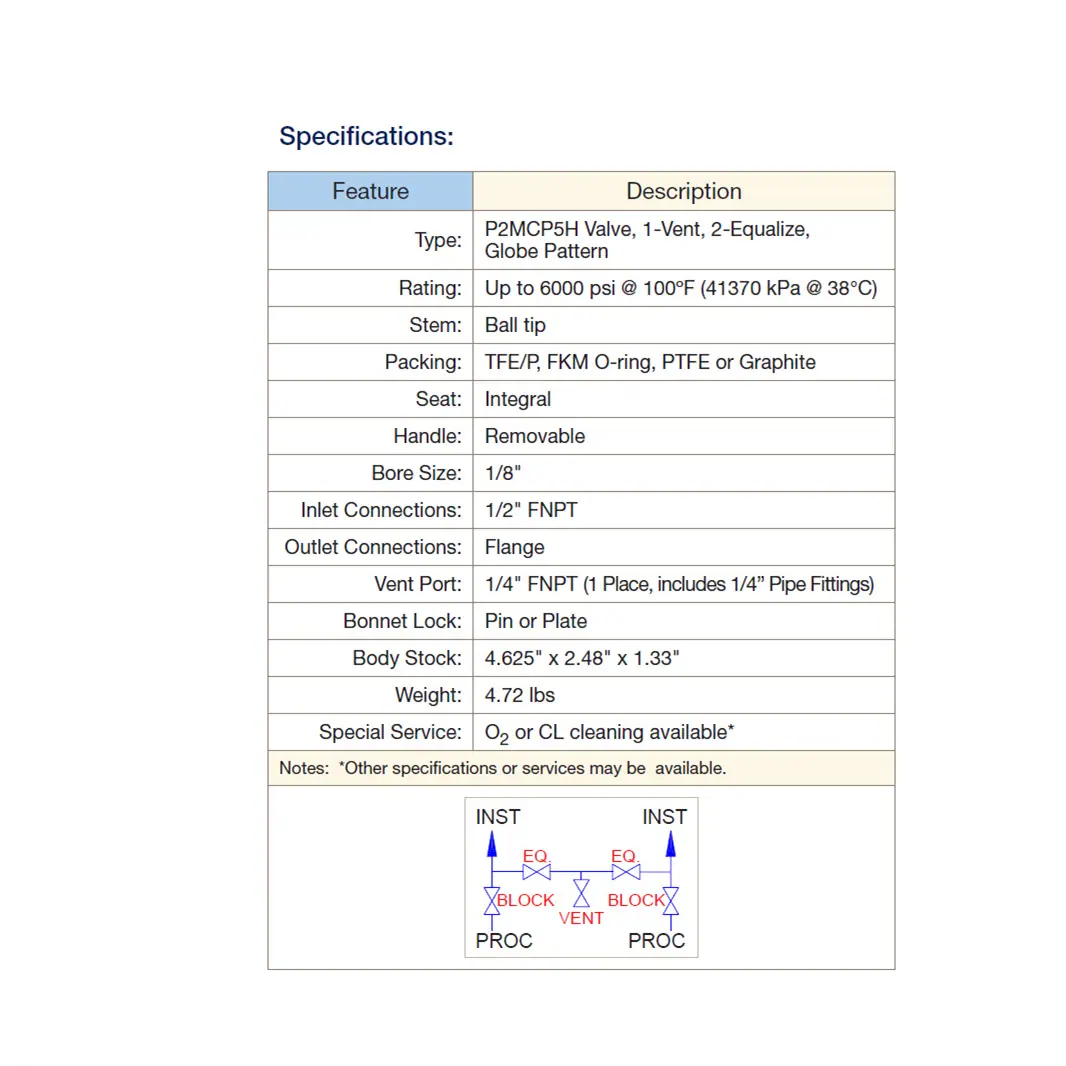Select the Inlet Connections 1/2" FNPT cell
Viewport: 1066px width, 1066px height.
[684, 510]
